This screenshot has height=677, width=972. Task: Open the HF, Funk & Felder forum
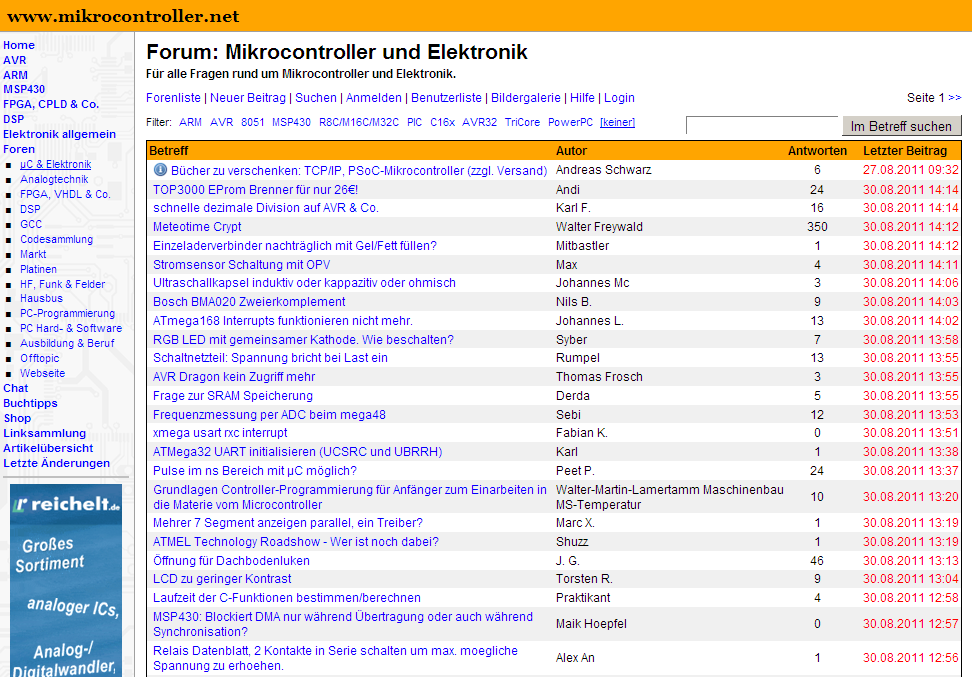[x=63, y=284]
